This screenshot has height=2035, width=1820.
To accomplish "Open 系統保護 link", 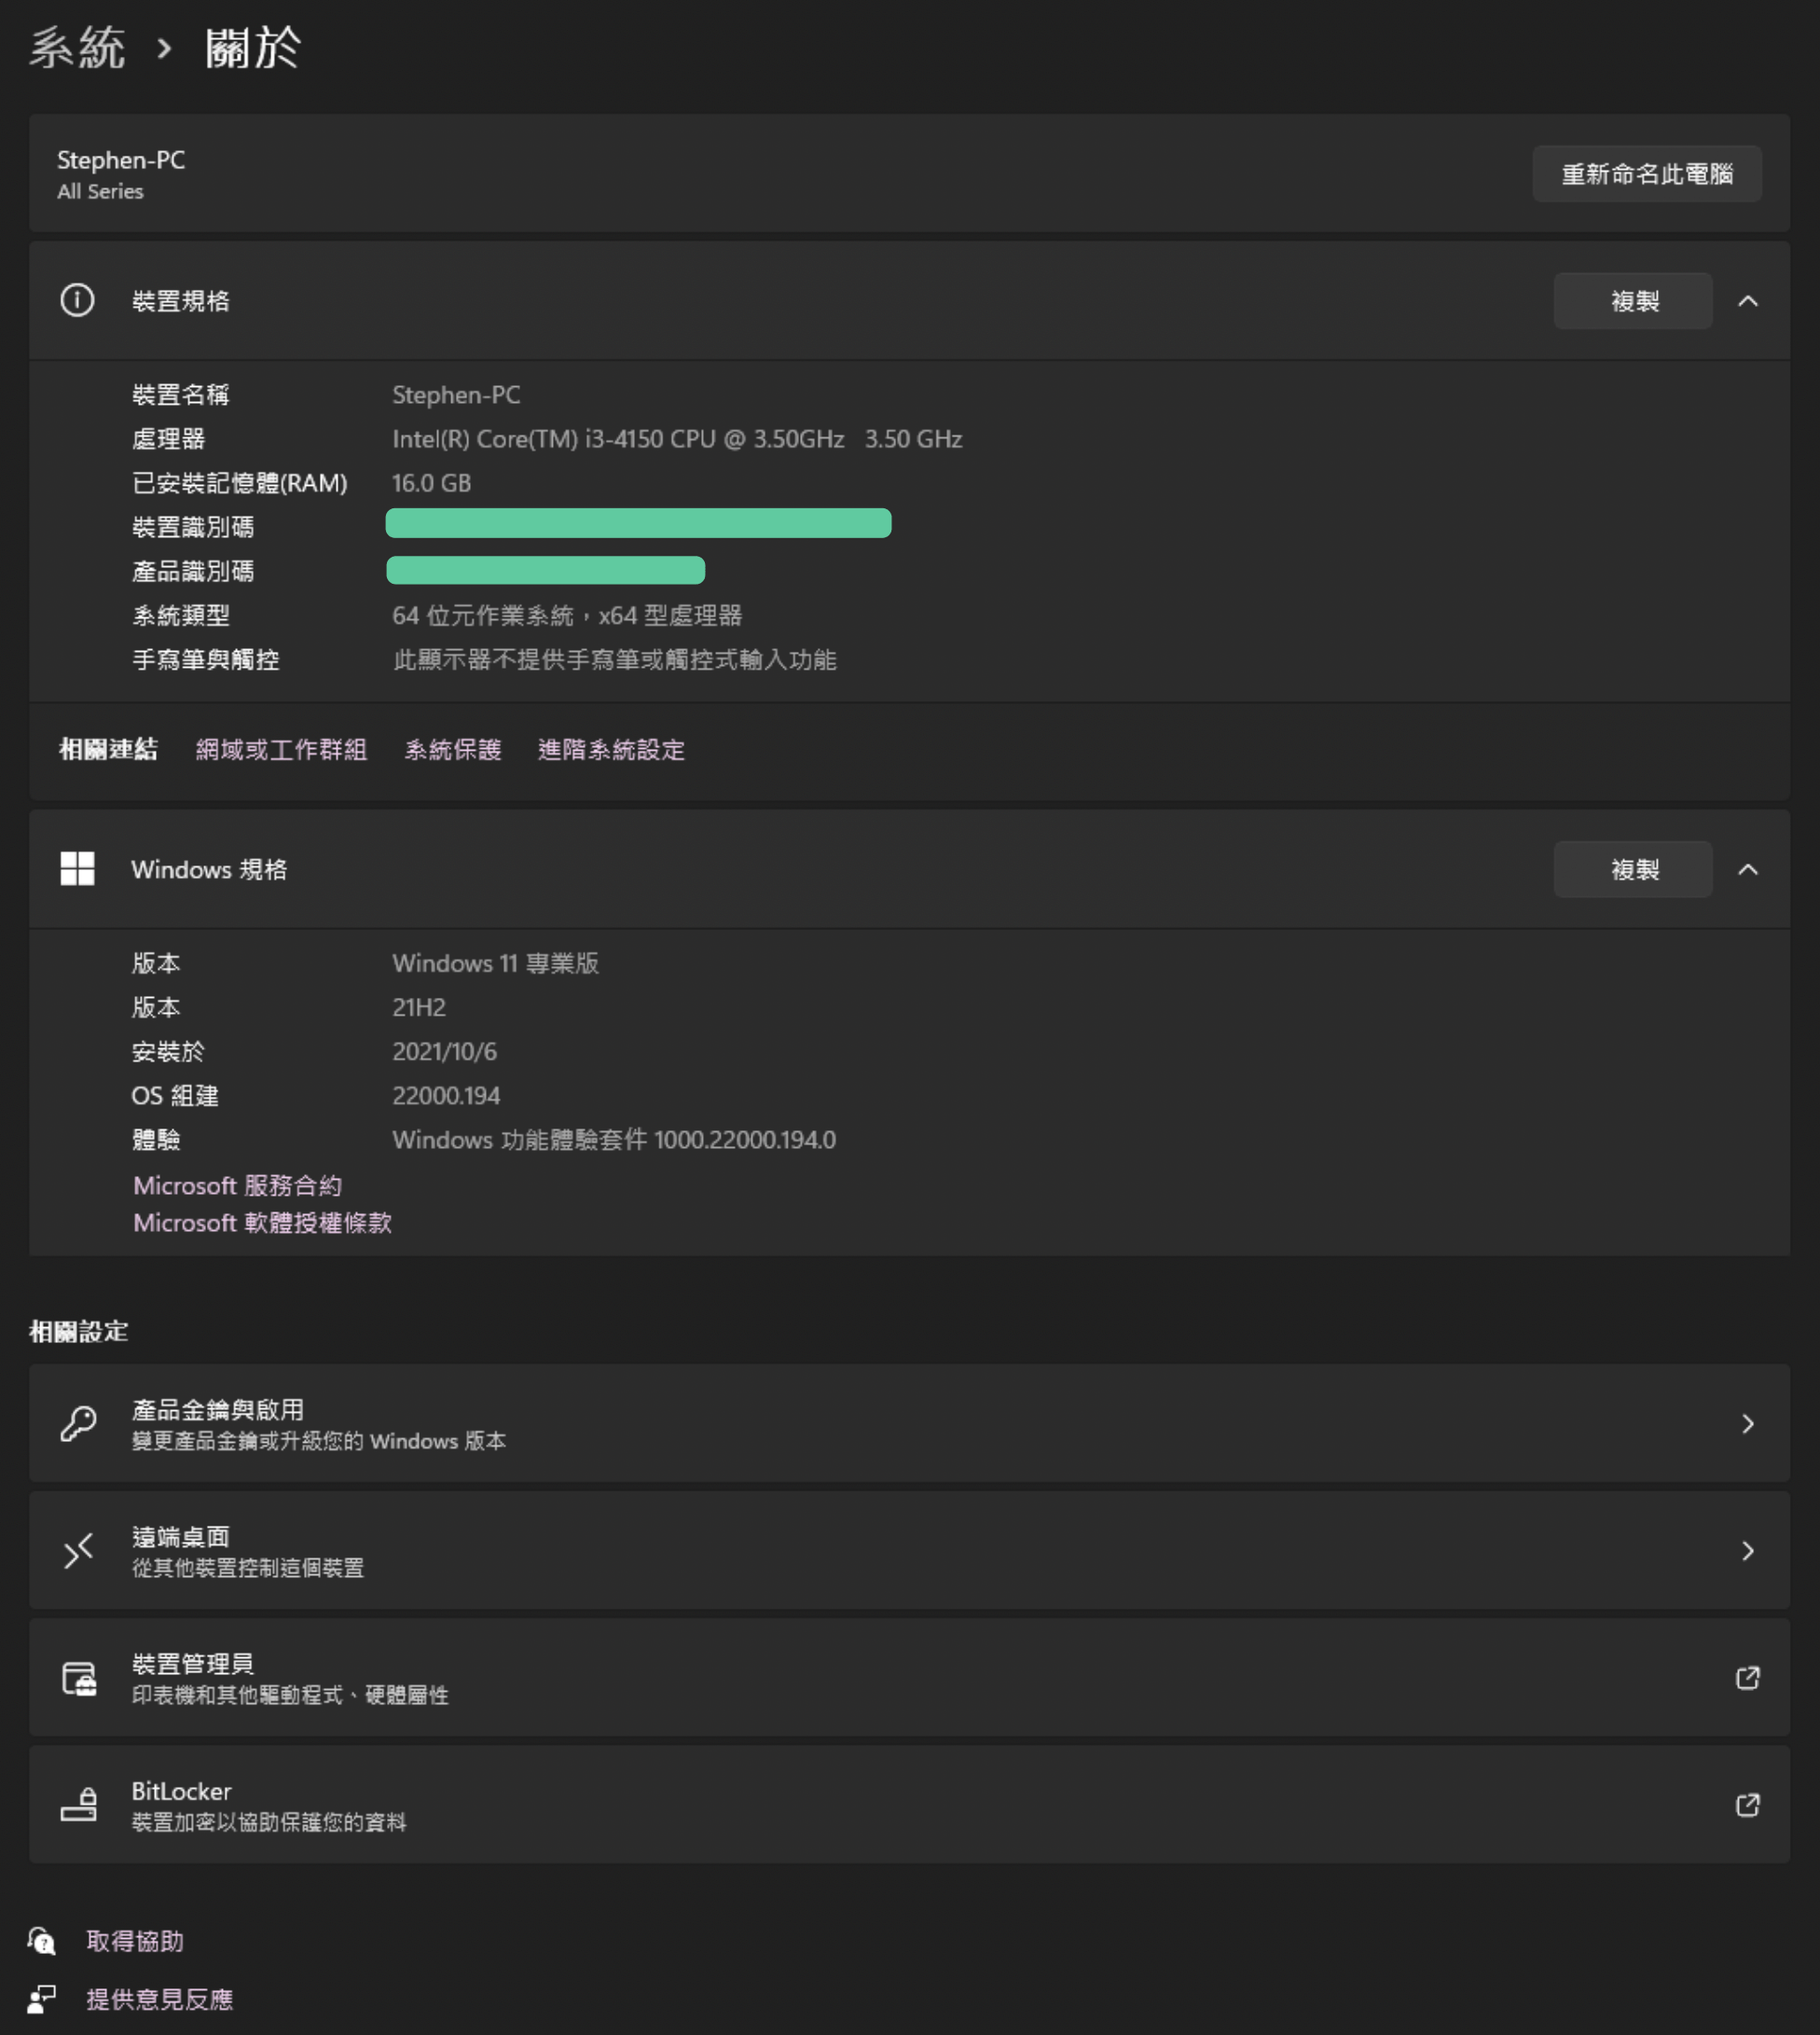I will tap(453, 749).
